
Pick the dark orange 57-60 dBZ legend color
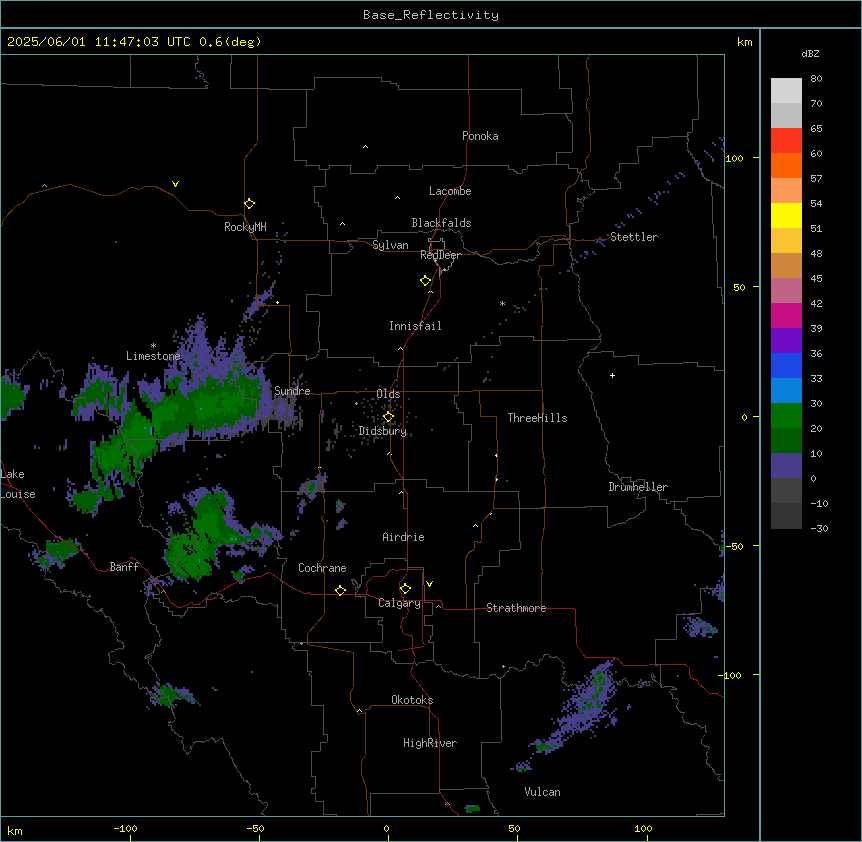786,165
